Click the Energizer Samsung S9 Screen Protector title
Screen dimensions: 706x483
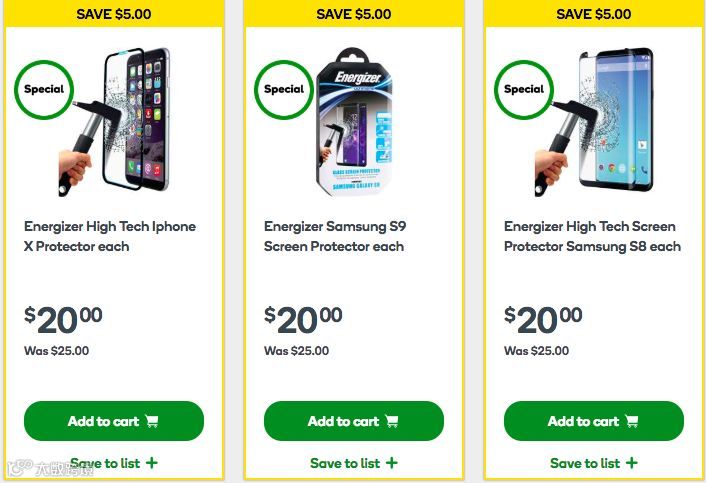click(335, 236)
